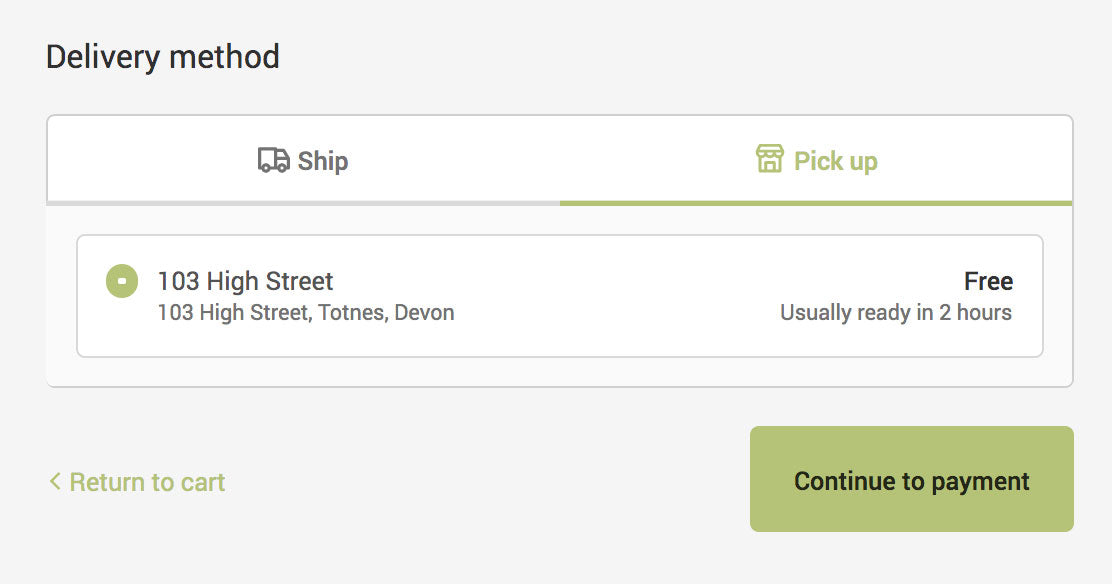Switch to the Pick up tab

[x=816, y=161]
